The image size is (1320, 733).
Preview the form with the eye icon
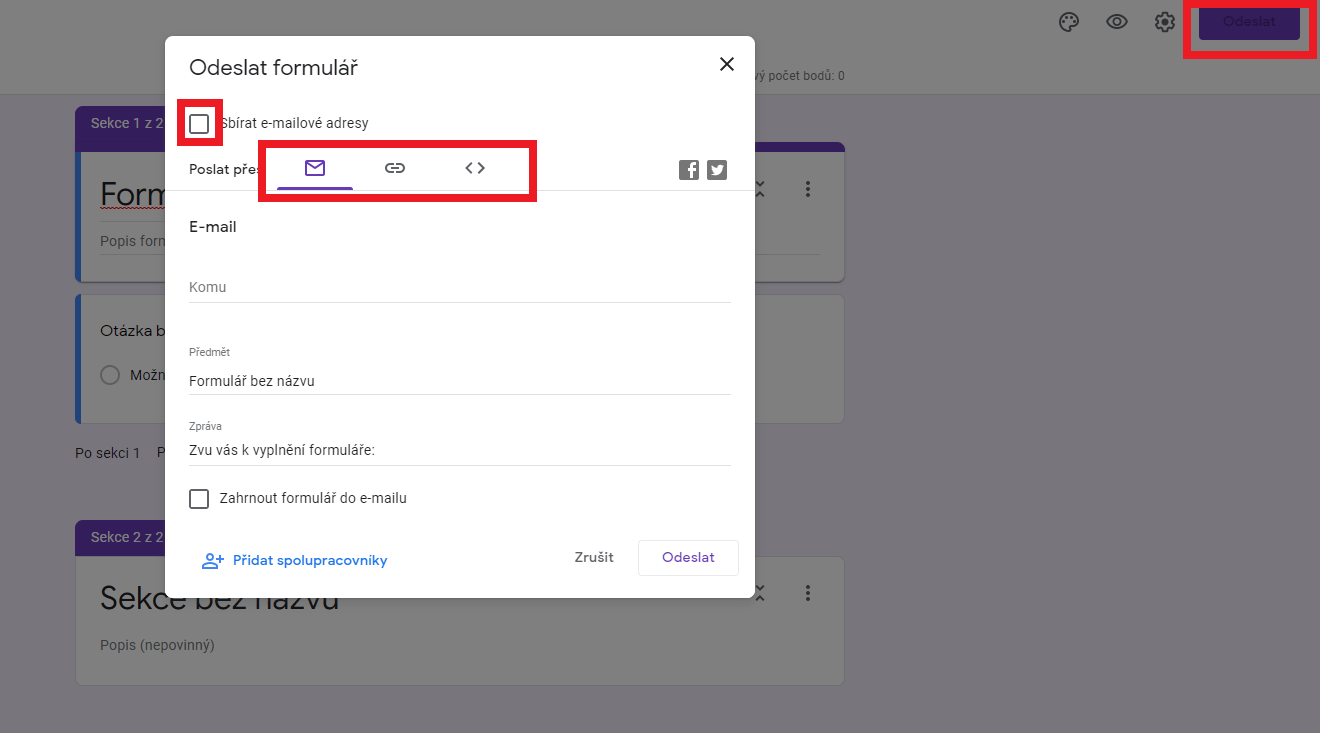1117,22
